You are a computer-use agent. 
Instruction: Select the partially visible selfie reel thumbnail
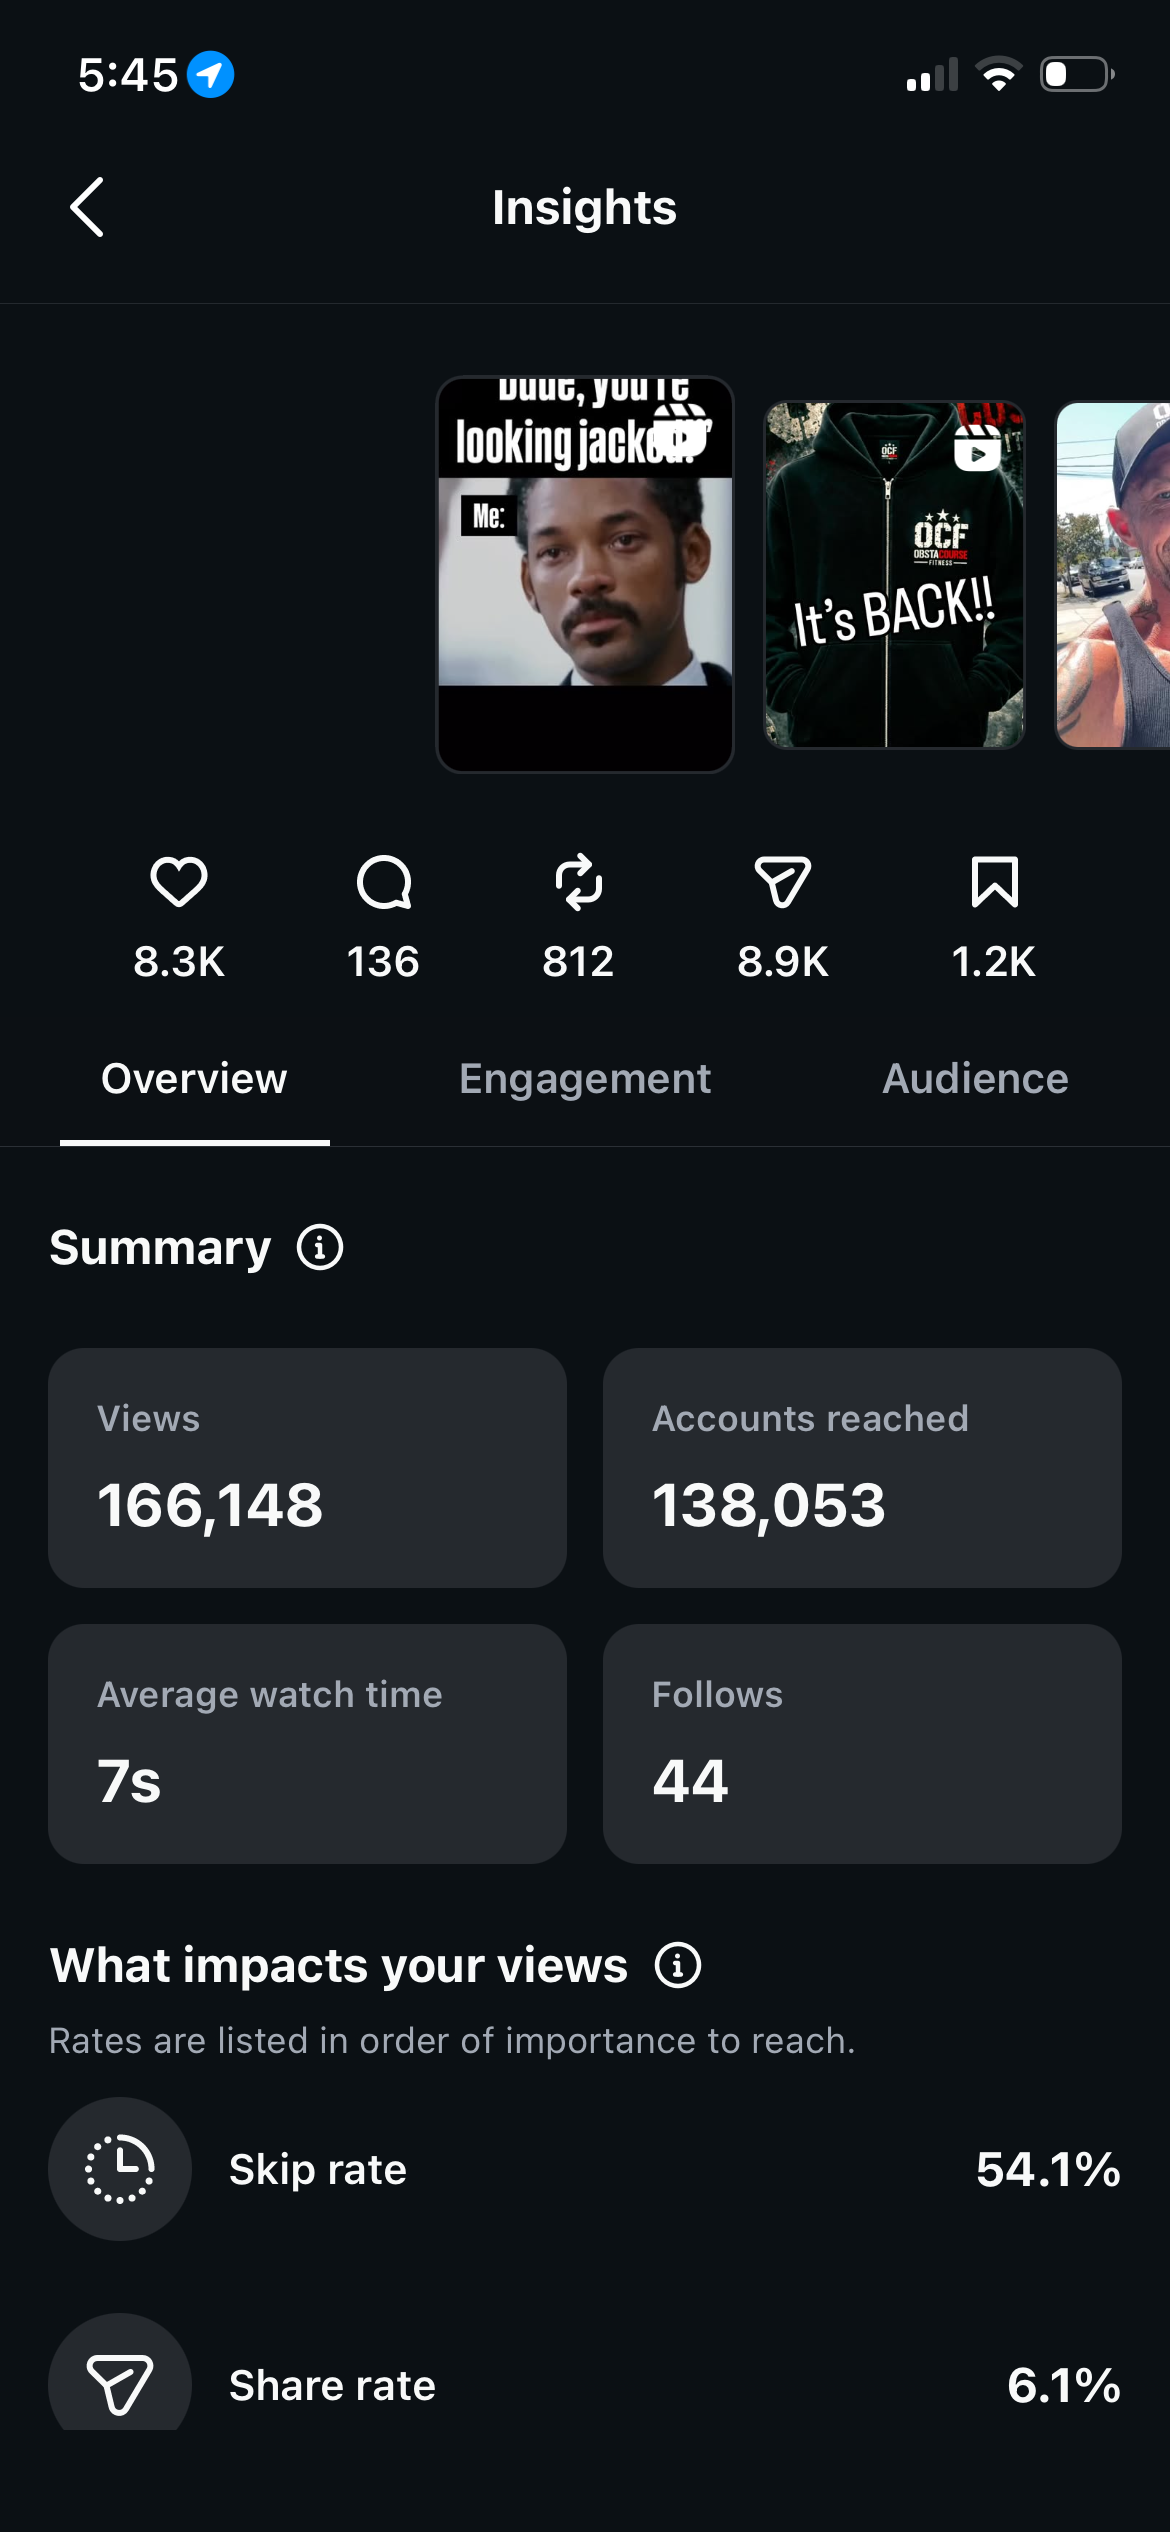click(1113, 574)
